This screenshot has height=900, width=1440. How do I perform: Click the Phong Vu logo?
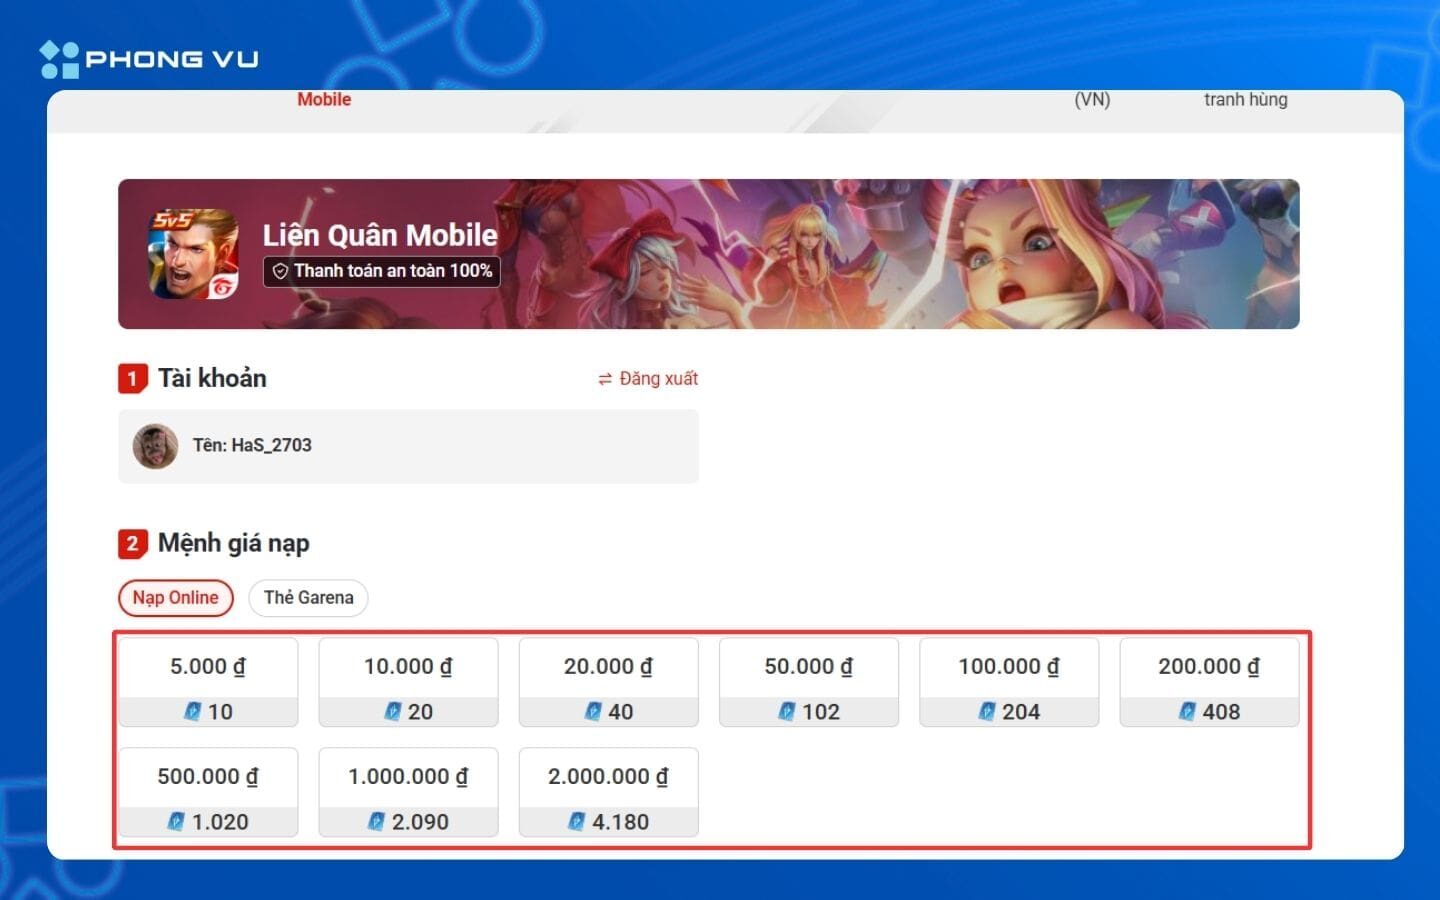coord(149,59)
